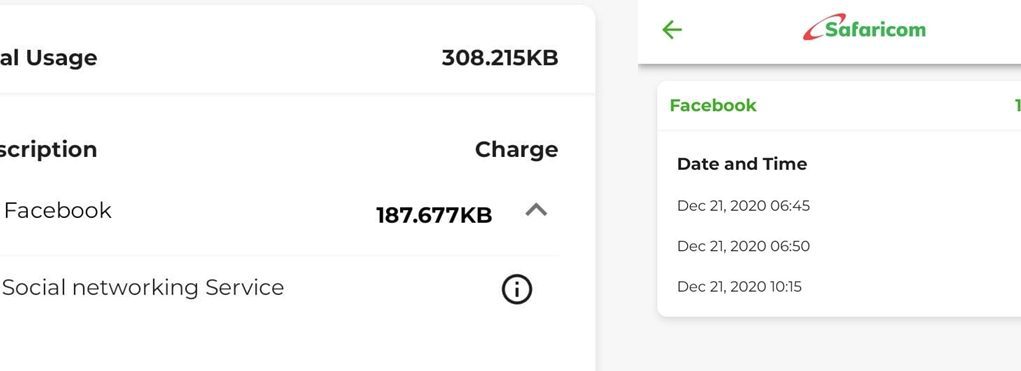Select the Dec 21, 2020 06:50 entry
Image resolution: width=1021 pixels, height=371 pixels.
pyautogui.click(x=743, y=246)
